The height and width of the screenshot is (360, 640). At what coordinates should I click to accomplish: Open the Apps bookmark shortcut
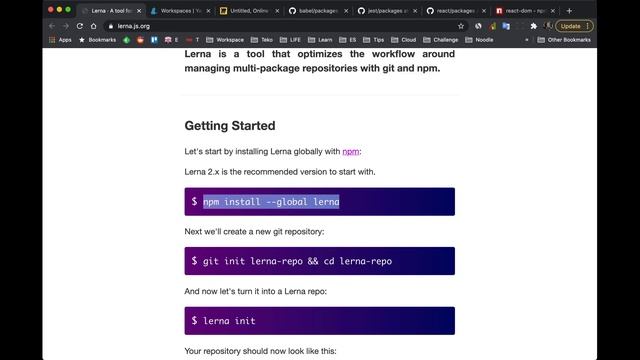tap(60, 40)
